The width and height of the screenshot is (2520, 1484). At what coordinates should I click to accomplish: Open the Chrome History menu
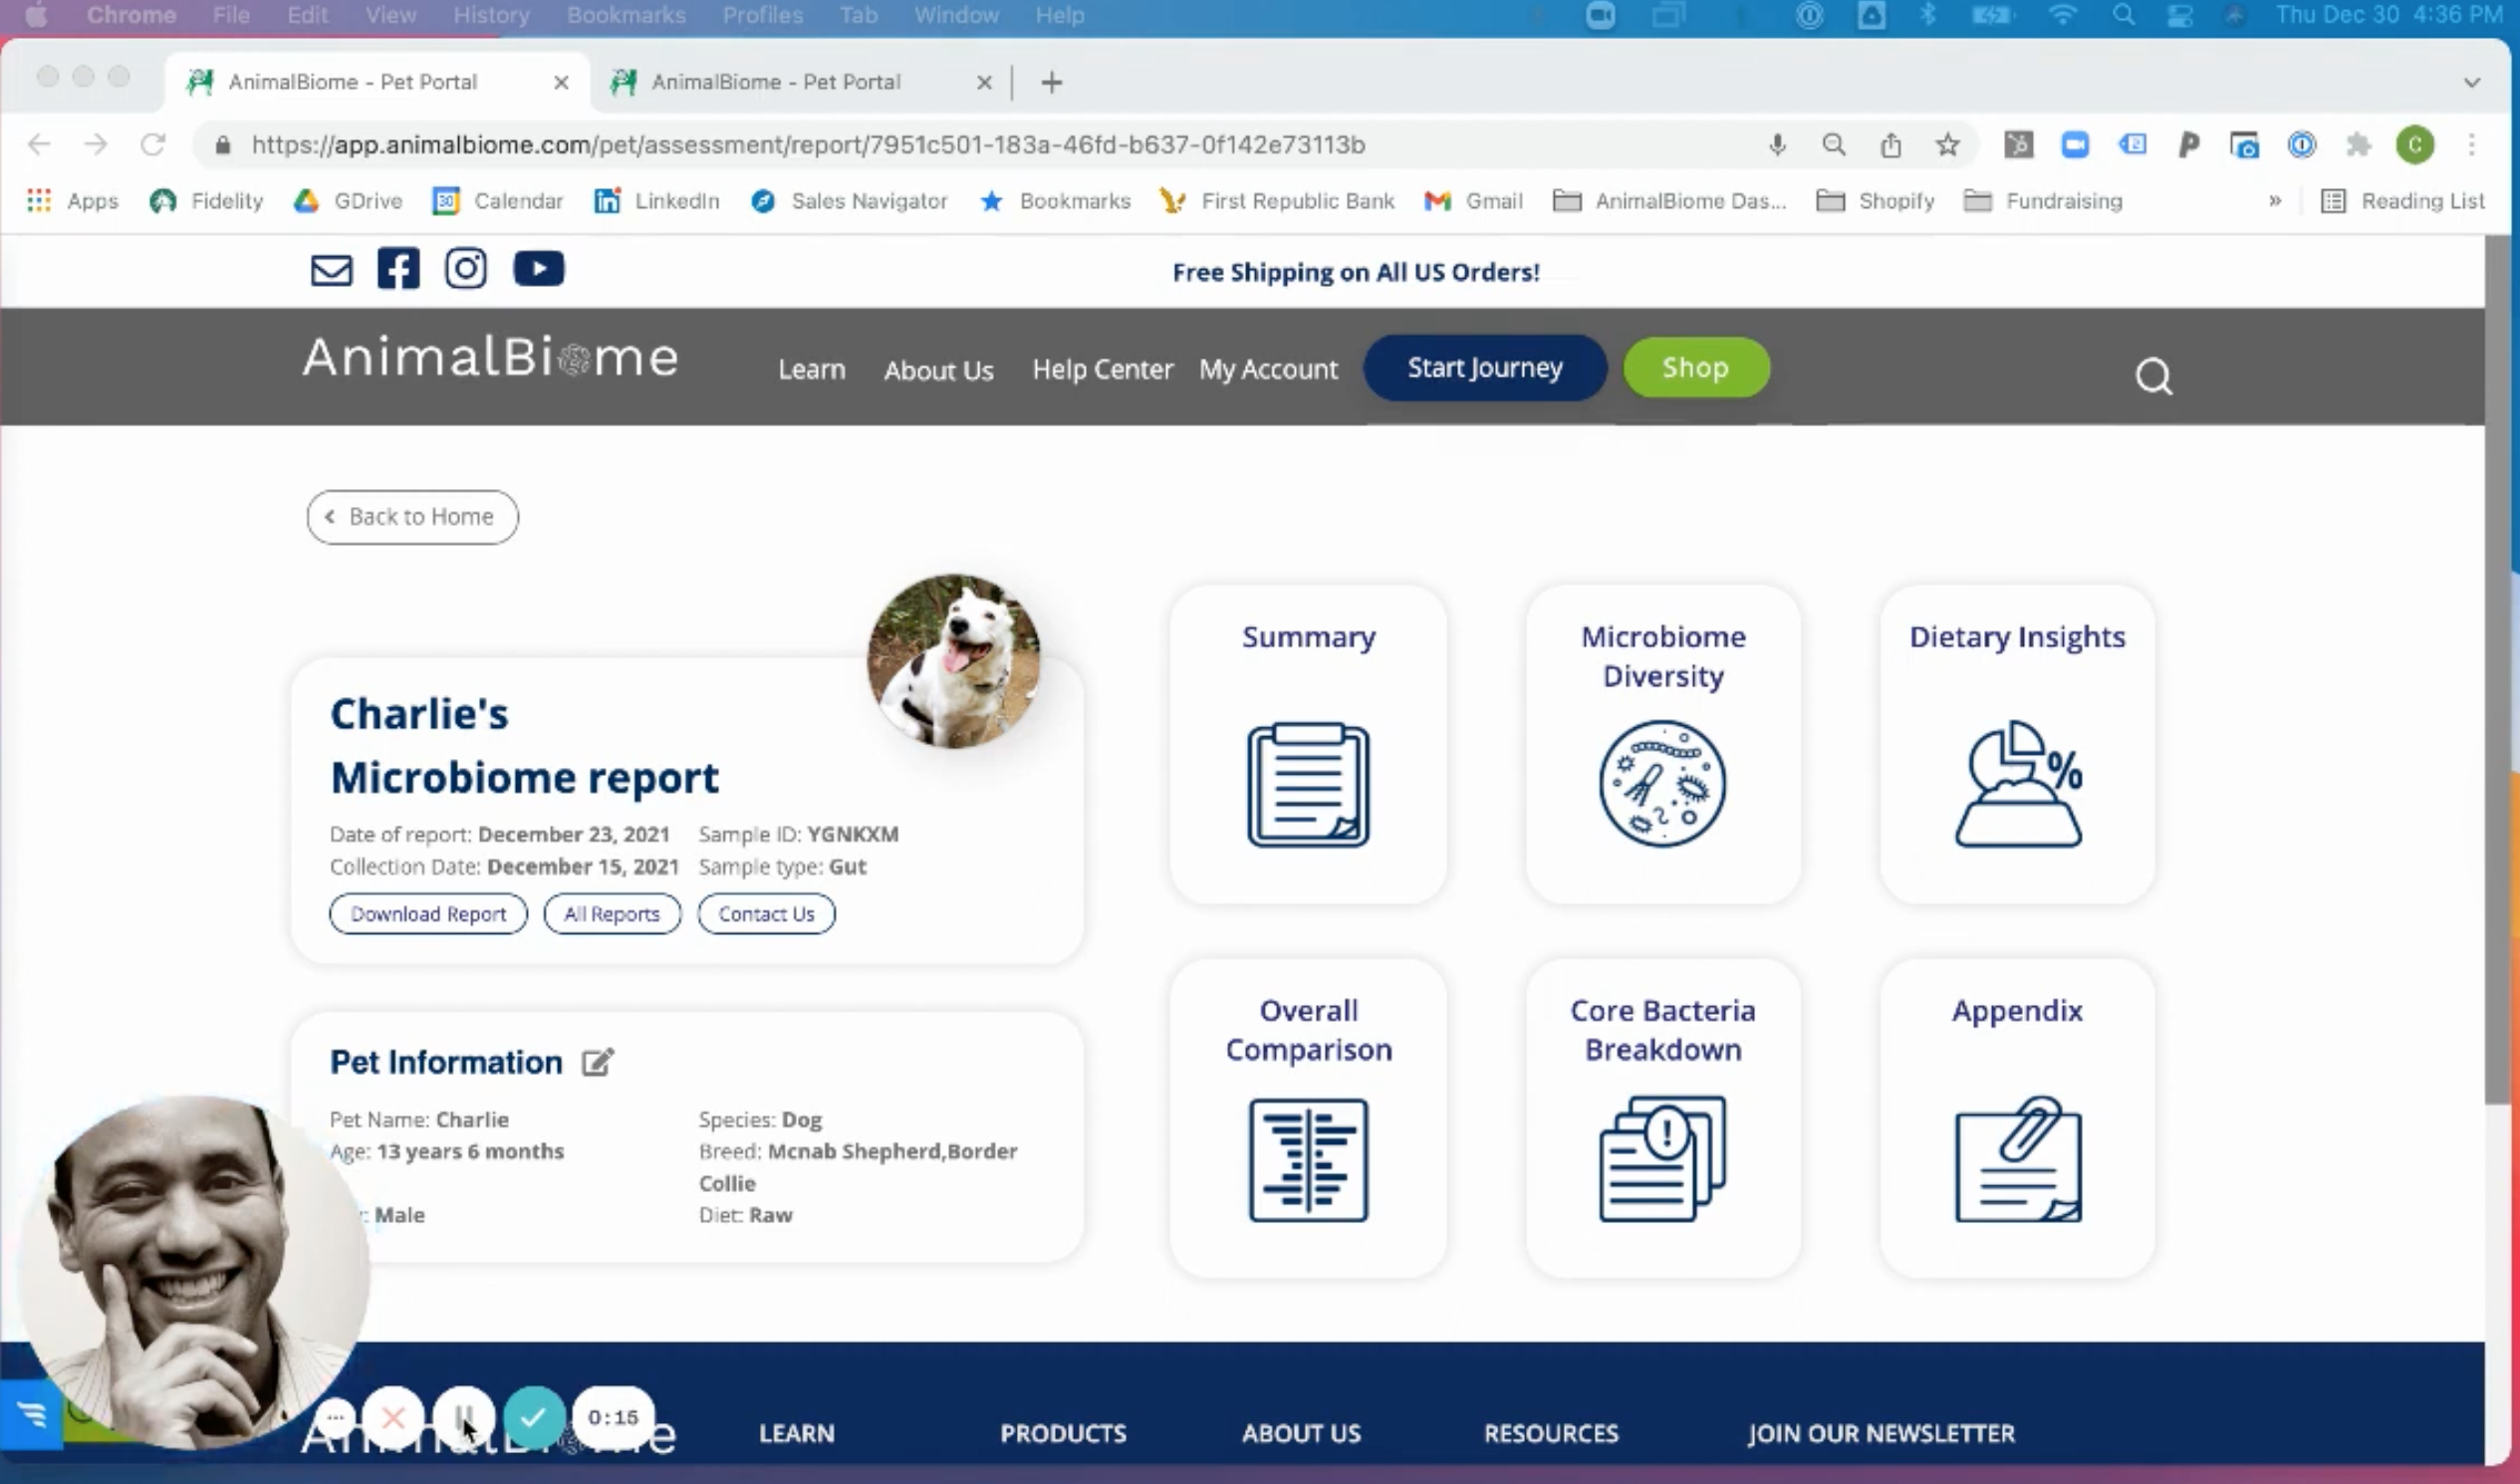pyautogui.click(x=491, y=15)
